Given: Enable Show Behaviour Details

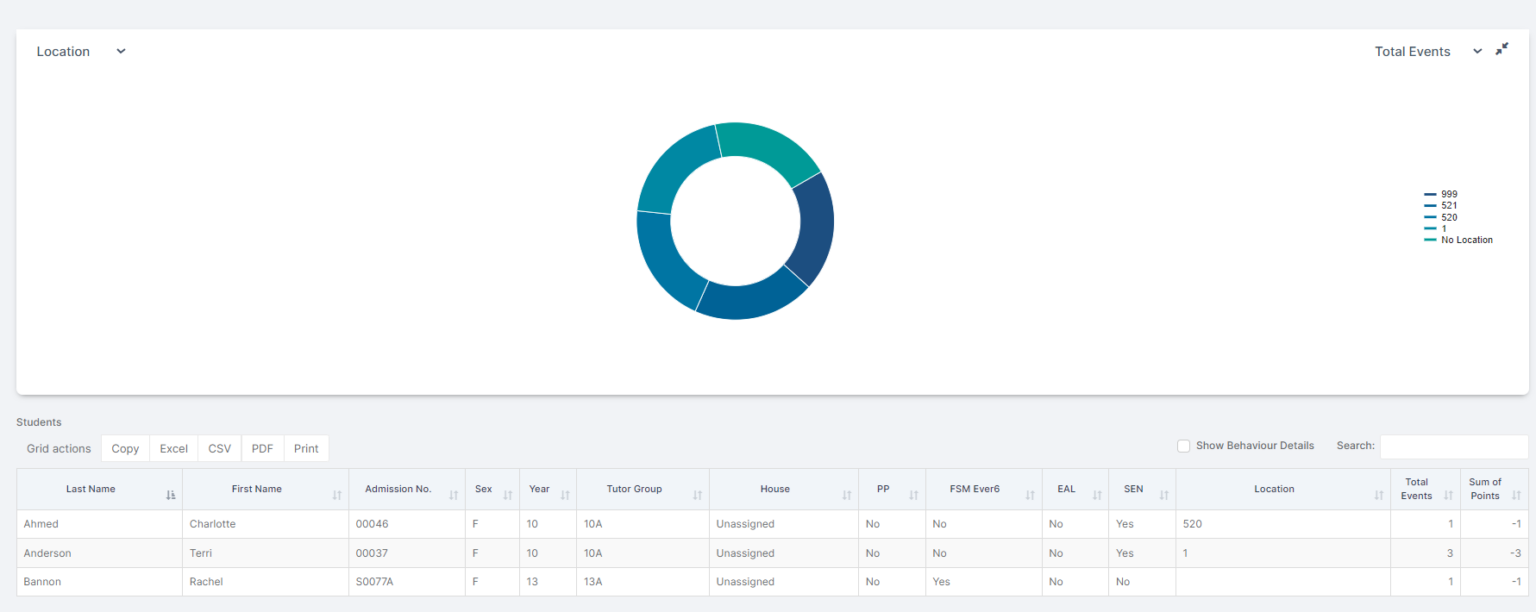Looking at the screenshot, I should pyautogui.click(x=1183, y=445).
